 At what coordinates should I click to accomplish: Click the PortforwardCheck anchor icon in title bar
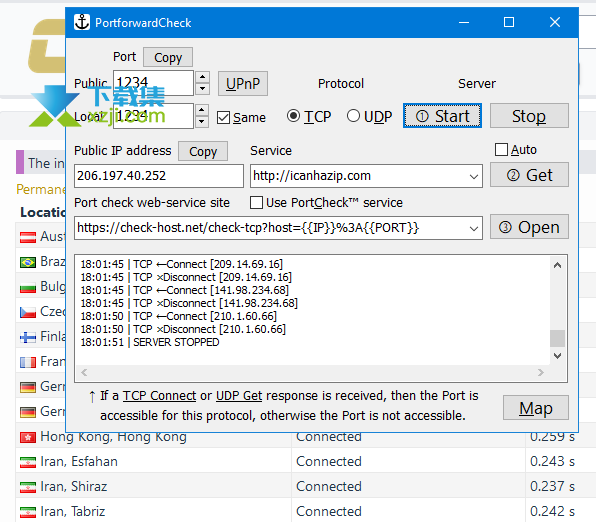[x=82, y=22]
